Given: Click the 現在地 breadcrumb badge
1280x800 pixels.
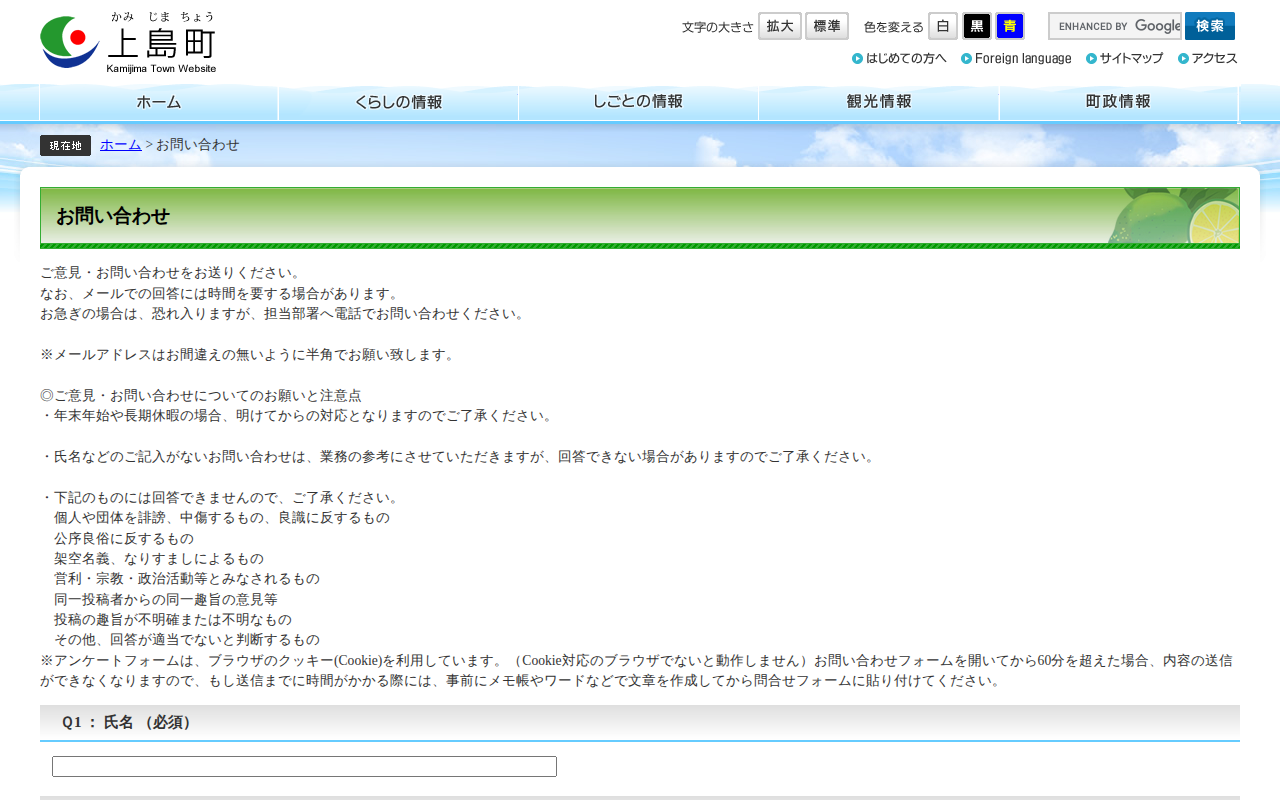Looking at the screenshot, I should point(65,145).
